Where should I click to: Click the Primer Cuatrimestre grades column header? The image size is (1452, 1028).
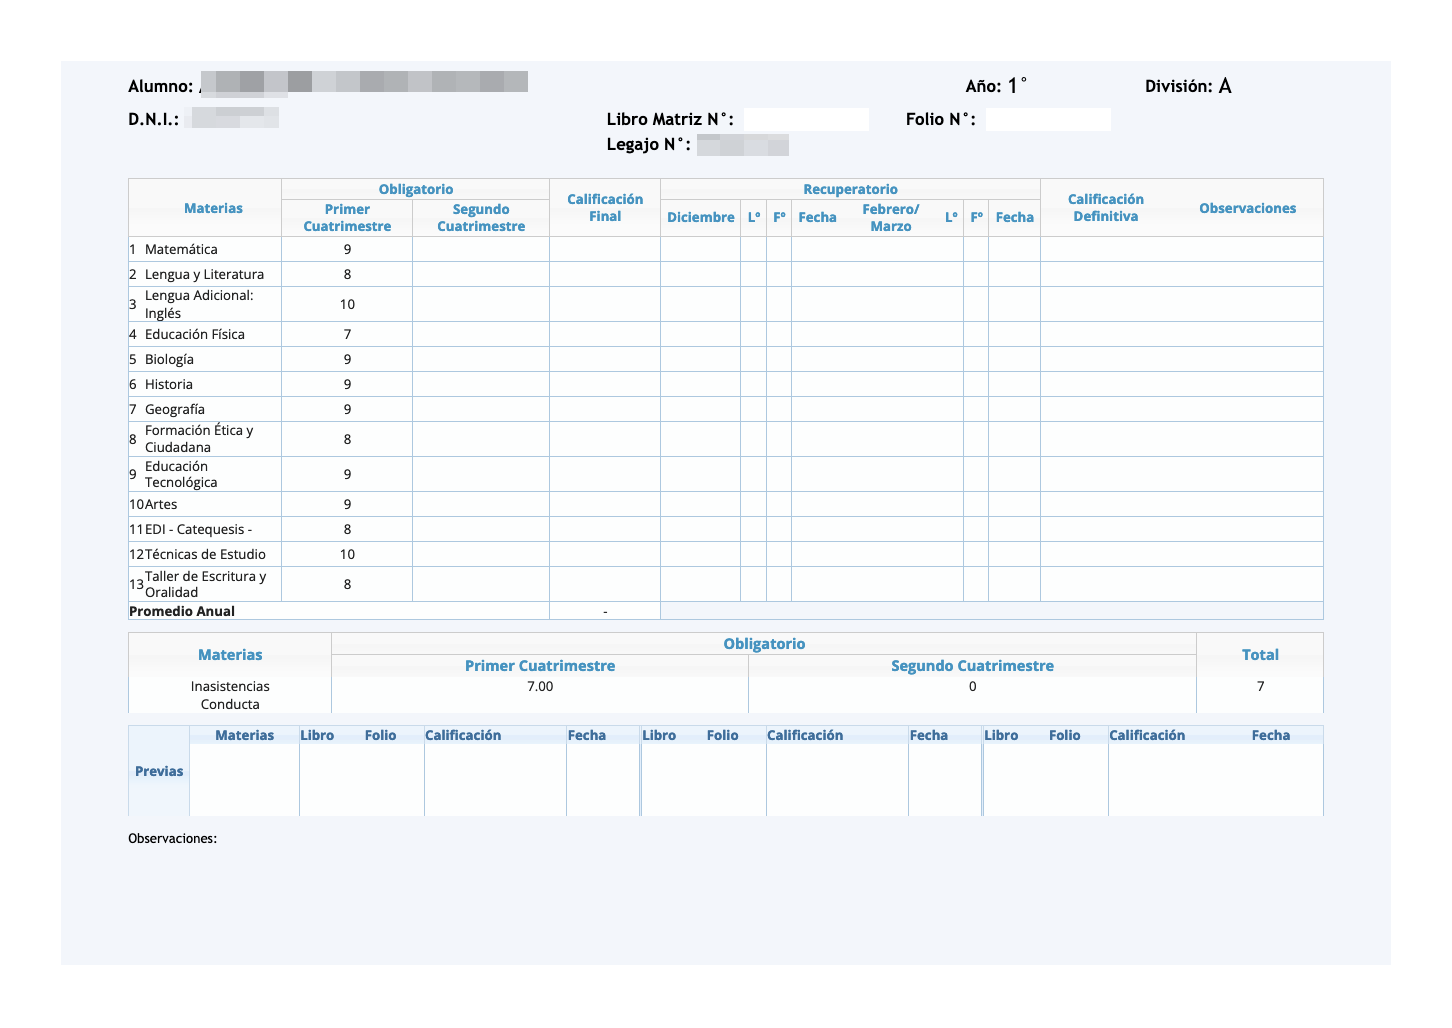[x=347, y=218]
